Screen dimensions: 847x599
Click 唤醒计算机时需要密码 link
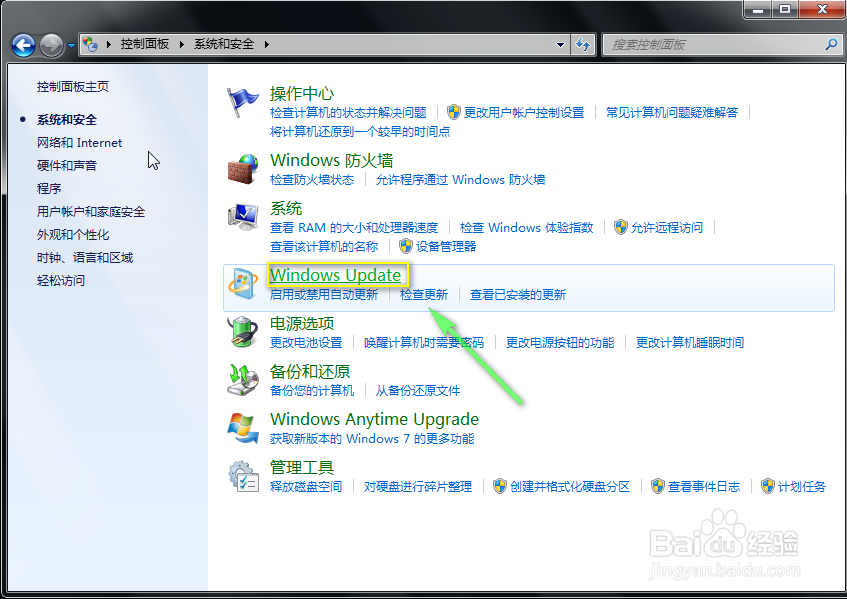pyautogui.click(x=424, y=342)
